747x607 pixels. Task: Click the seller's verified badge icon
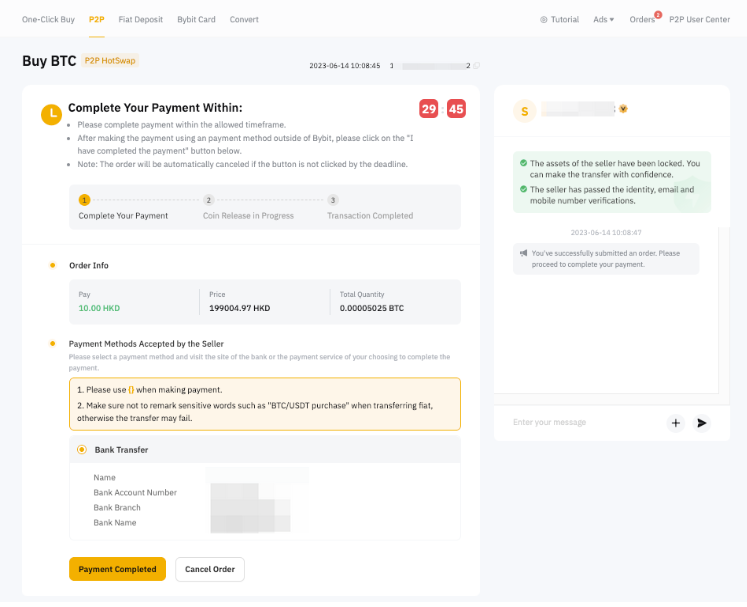pos(623,109)
